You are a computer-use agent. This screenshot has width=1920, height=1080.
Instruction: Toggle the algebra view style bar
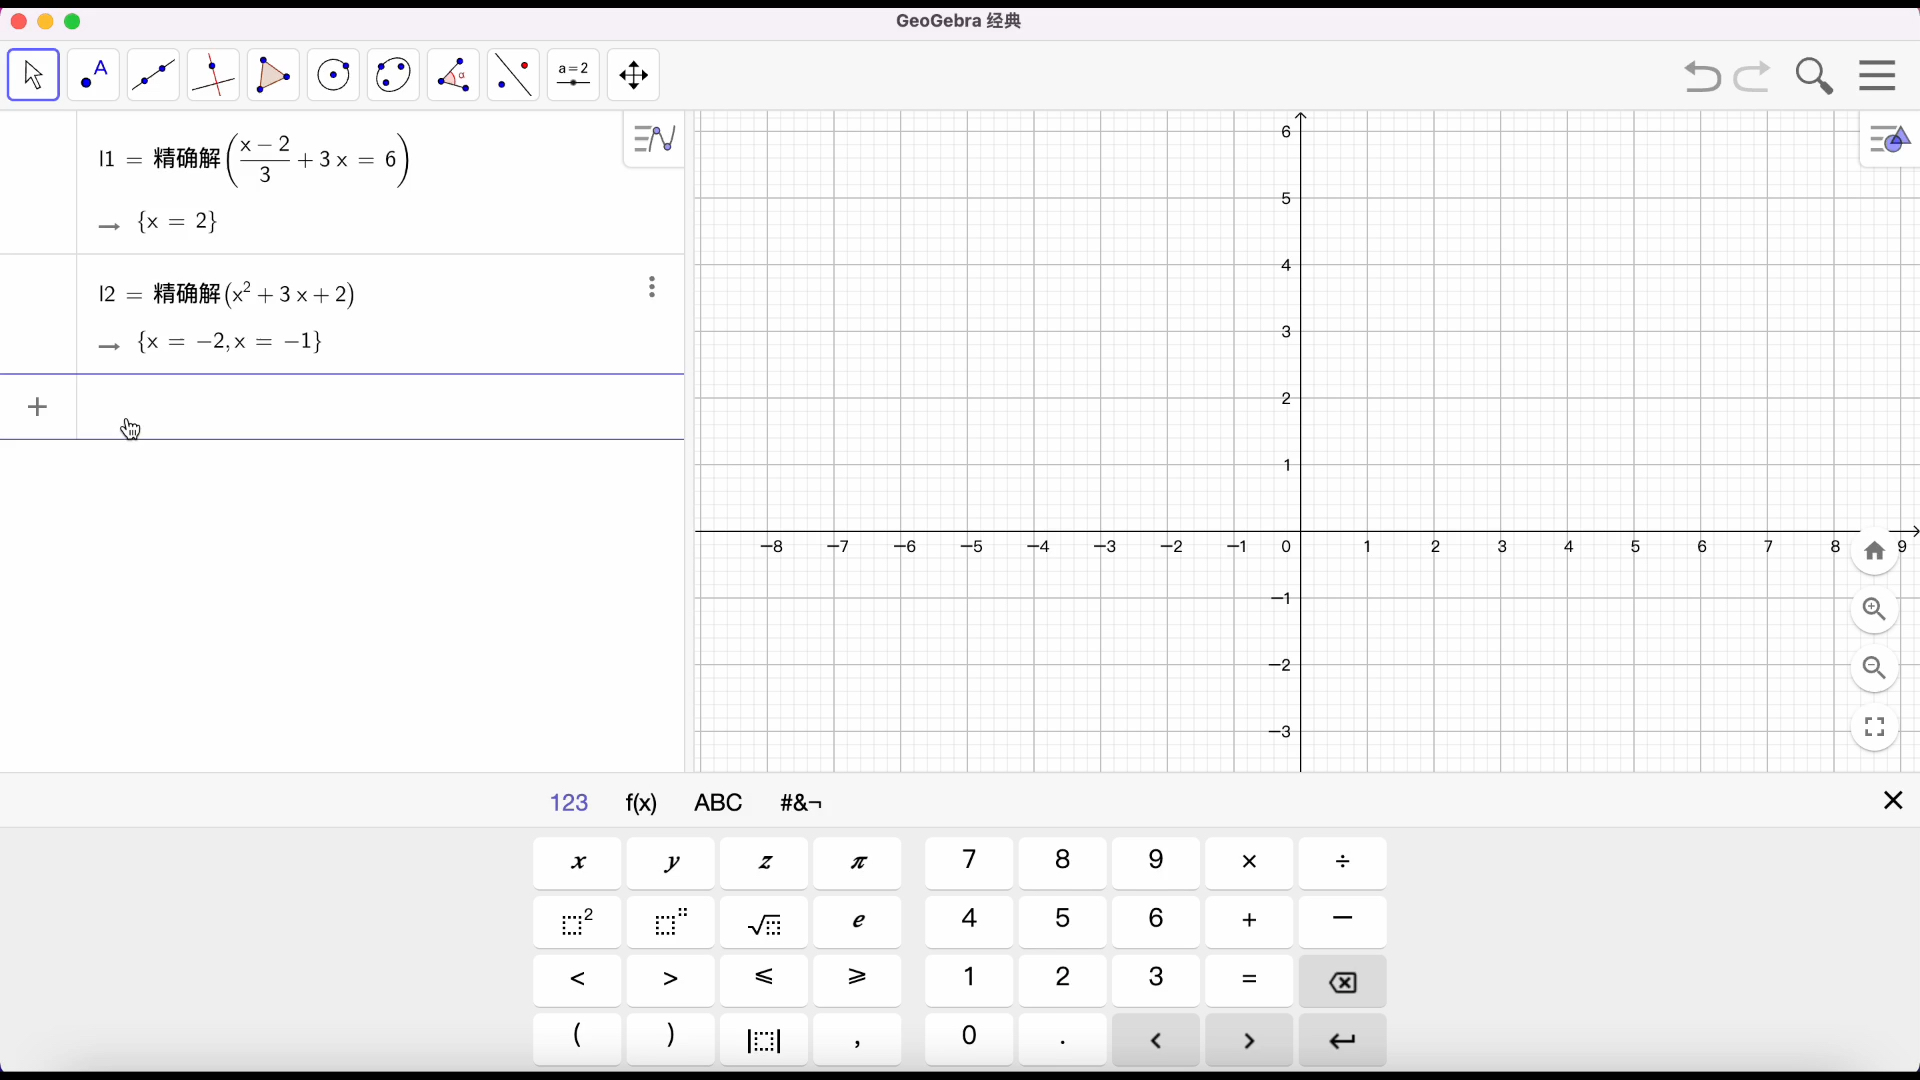(x=654, y=138)
